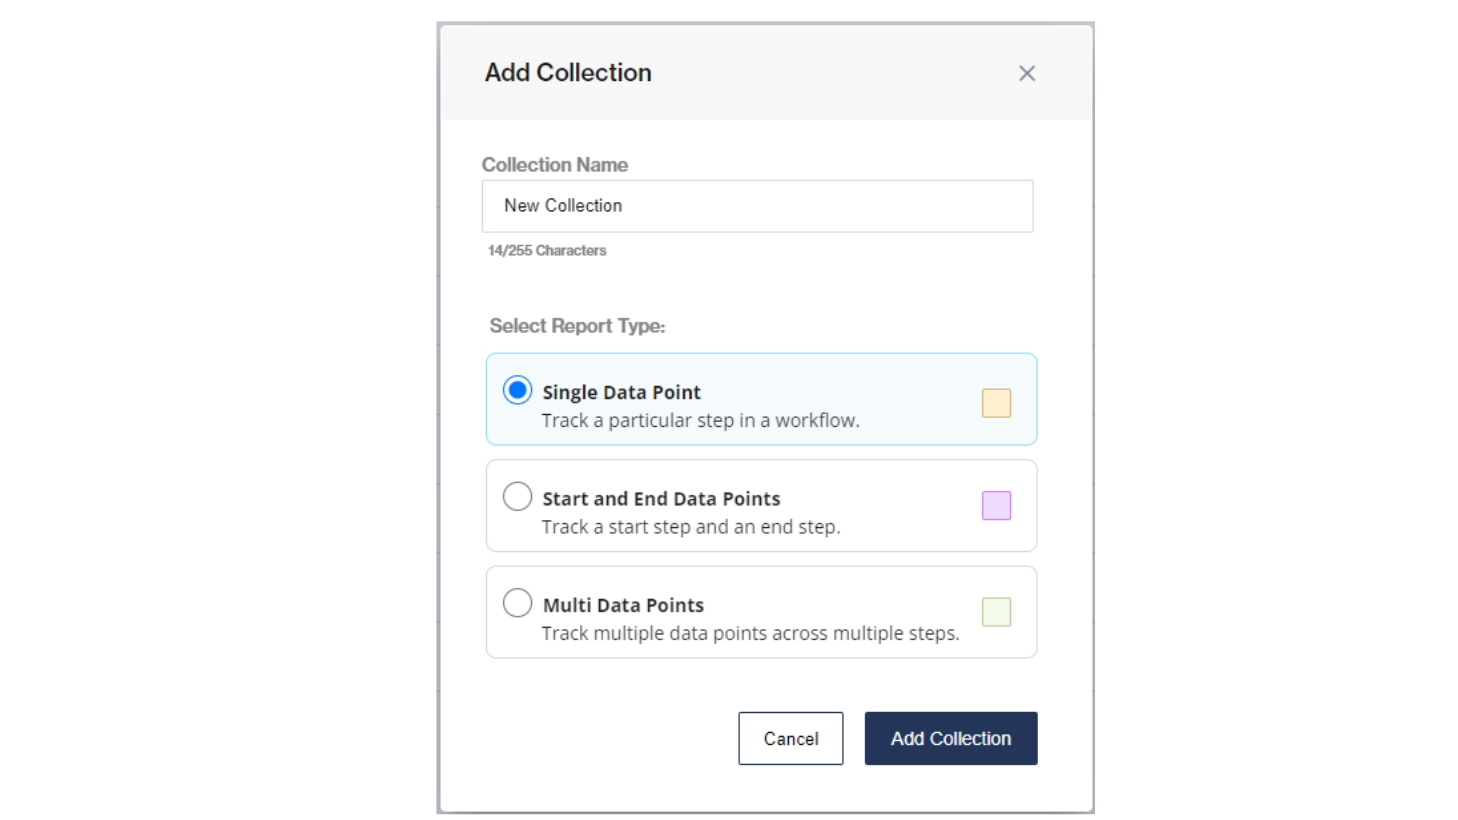Click the "14/255 Characters" counter text
The width and height of the screenshot is (1458, 820).
[x=547, y=251]
